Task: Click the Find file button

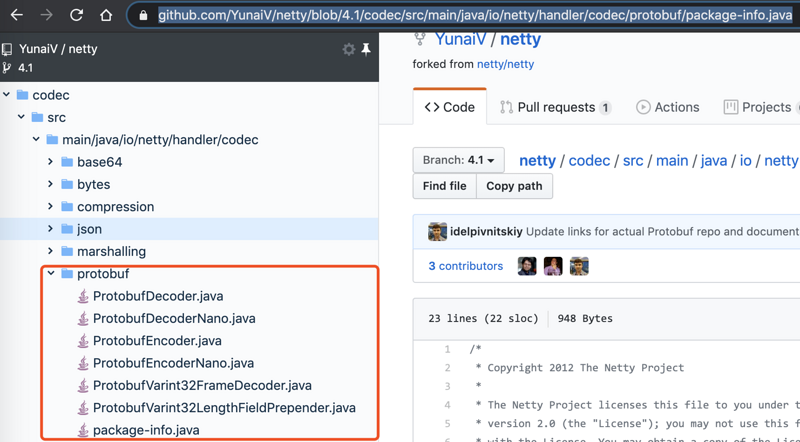Action: 444,186
